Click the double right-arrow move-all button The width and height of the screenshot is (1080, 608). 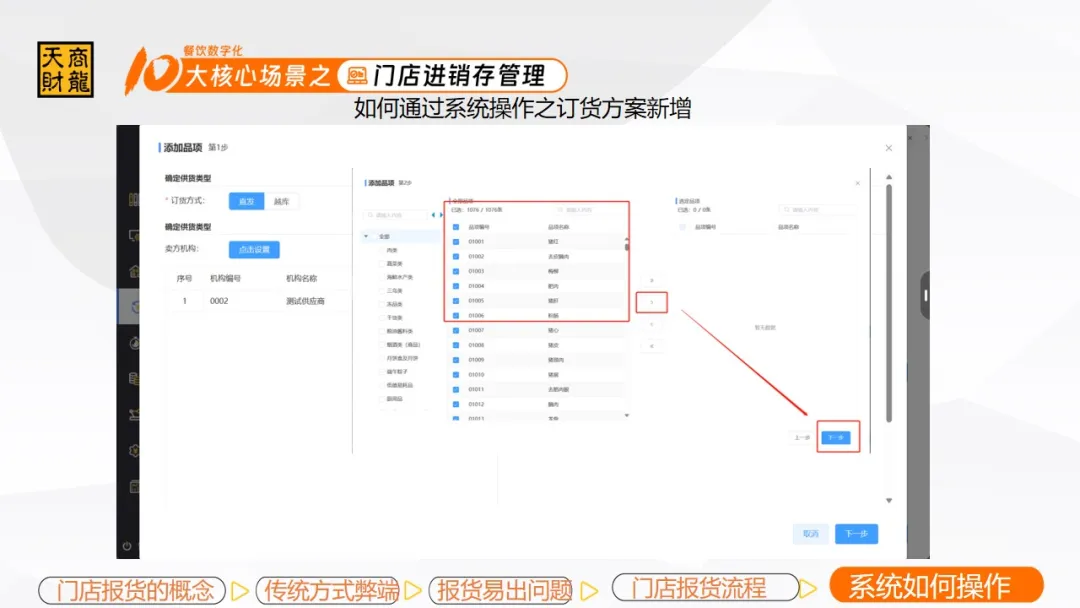point(651,280)
